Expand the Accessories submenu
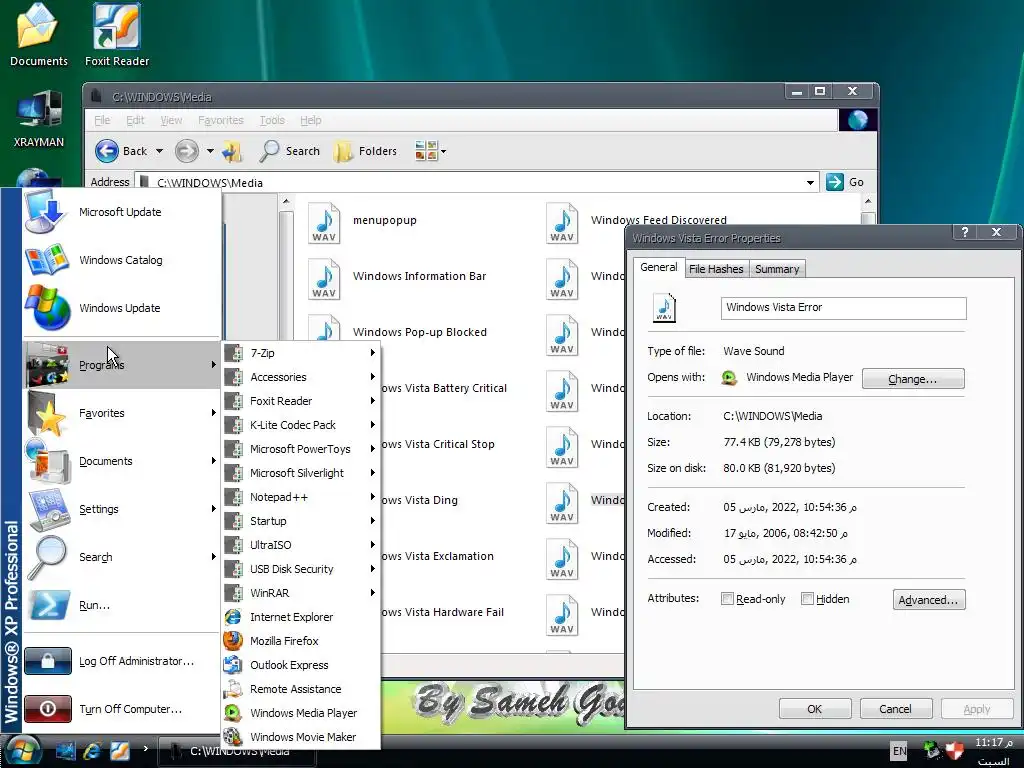Viewport: 1024px width, 768px height. point(301,377)
